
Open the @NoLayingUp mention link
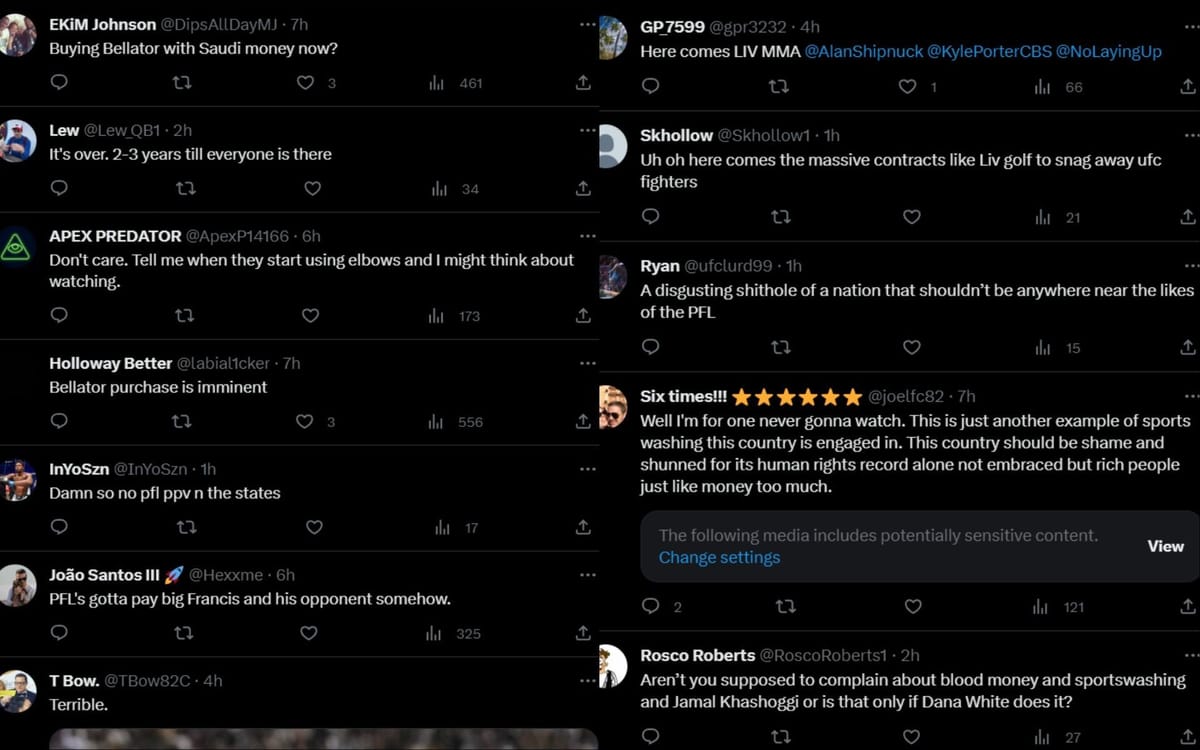(1109, 52)
